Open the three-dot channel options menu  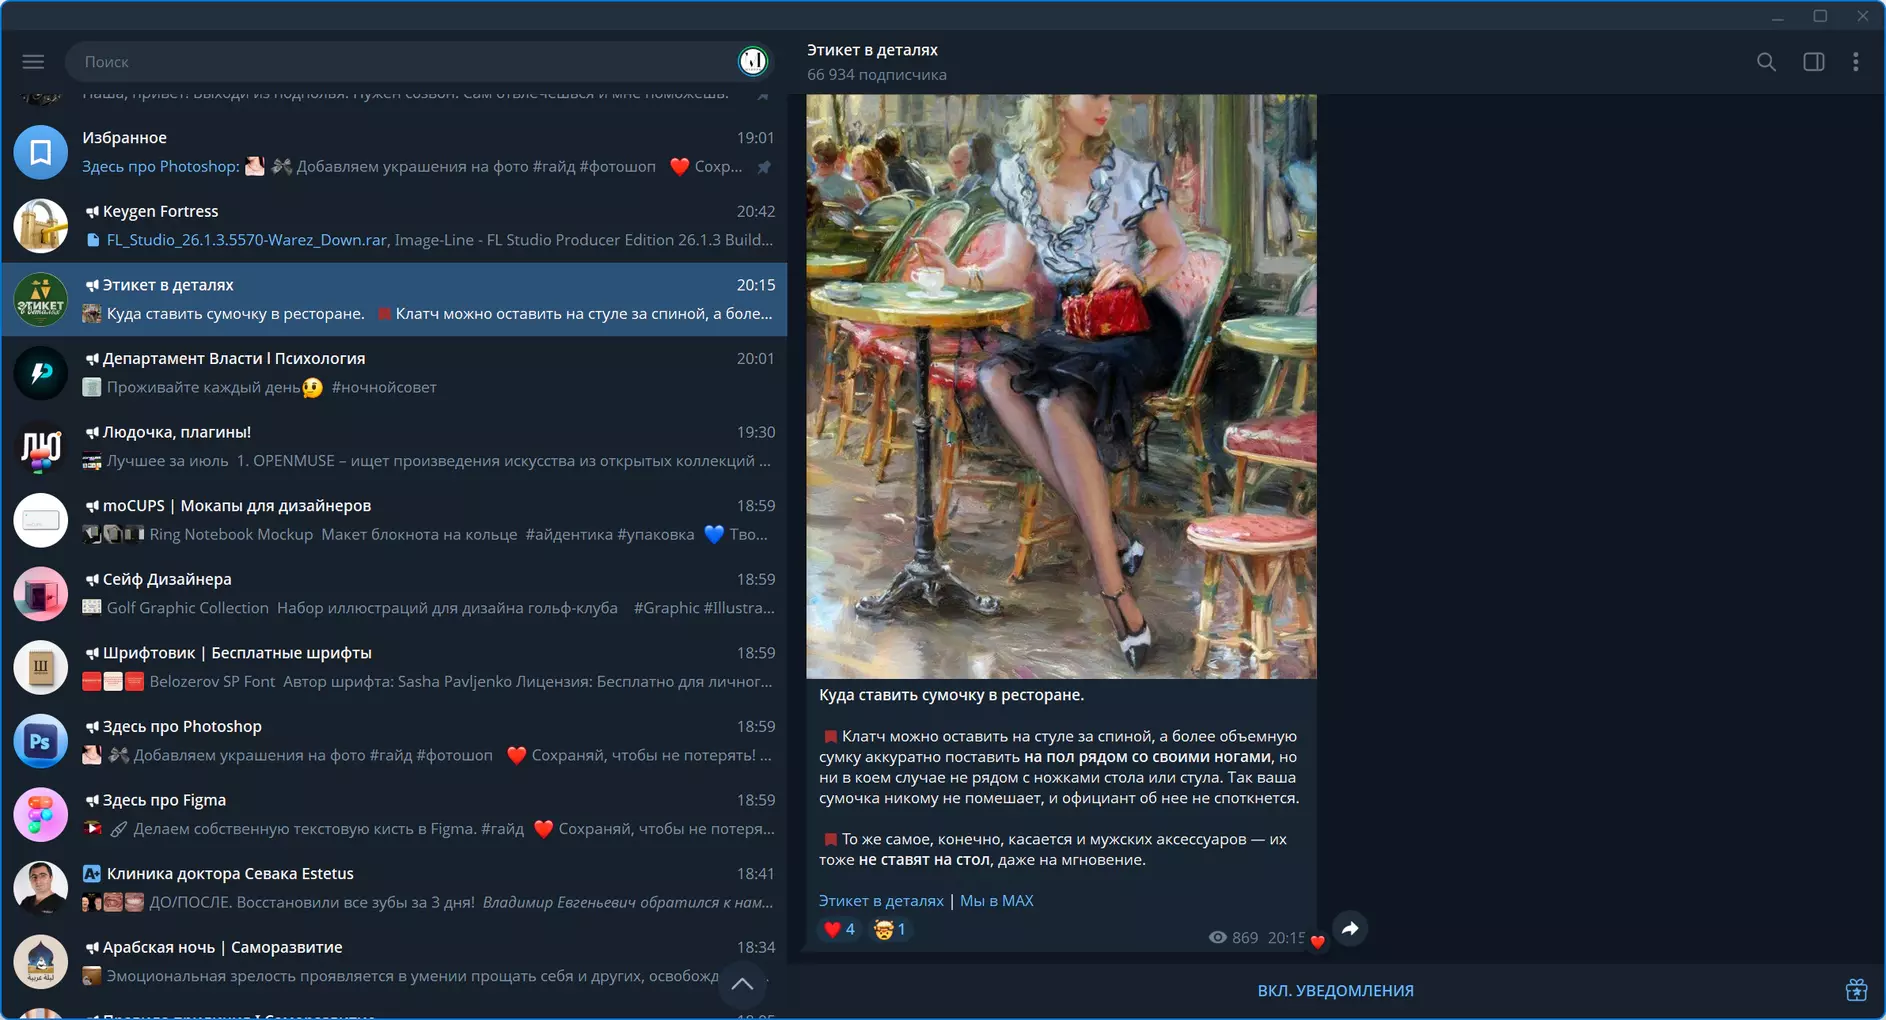point(1856,62)
